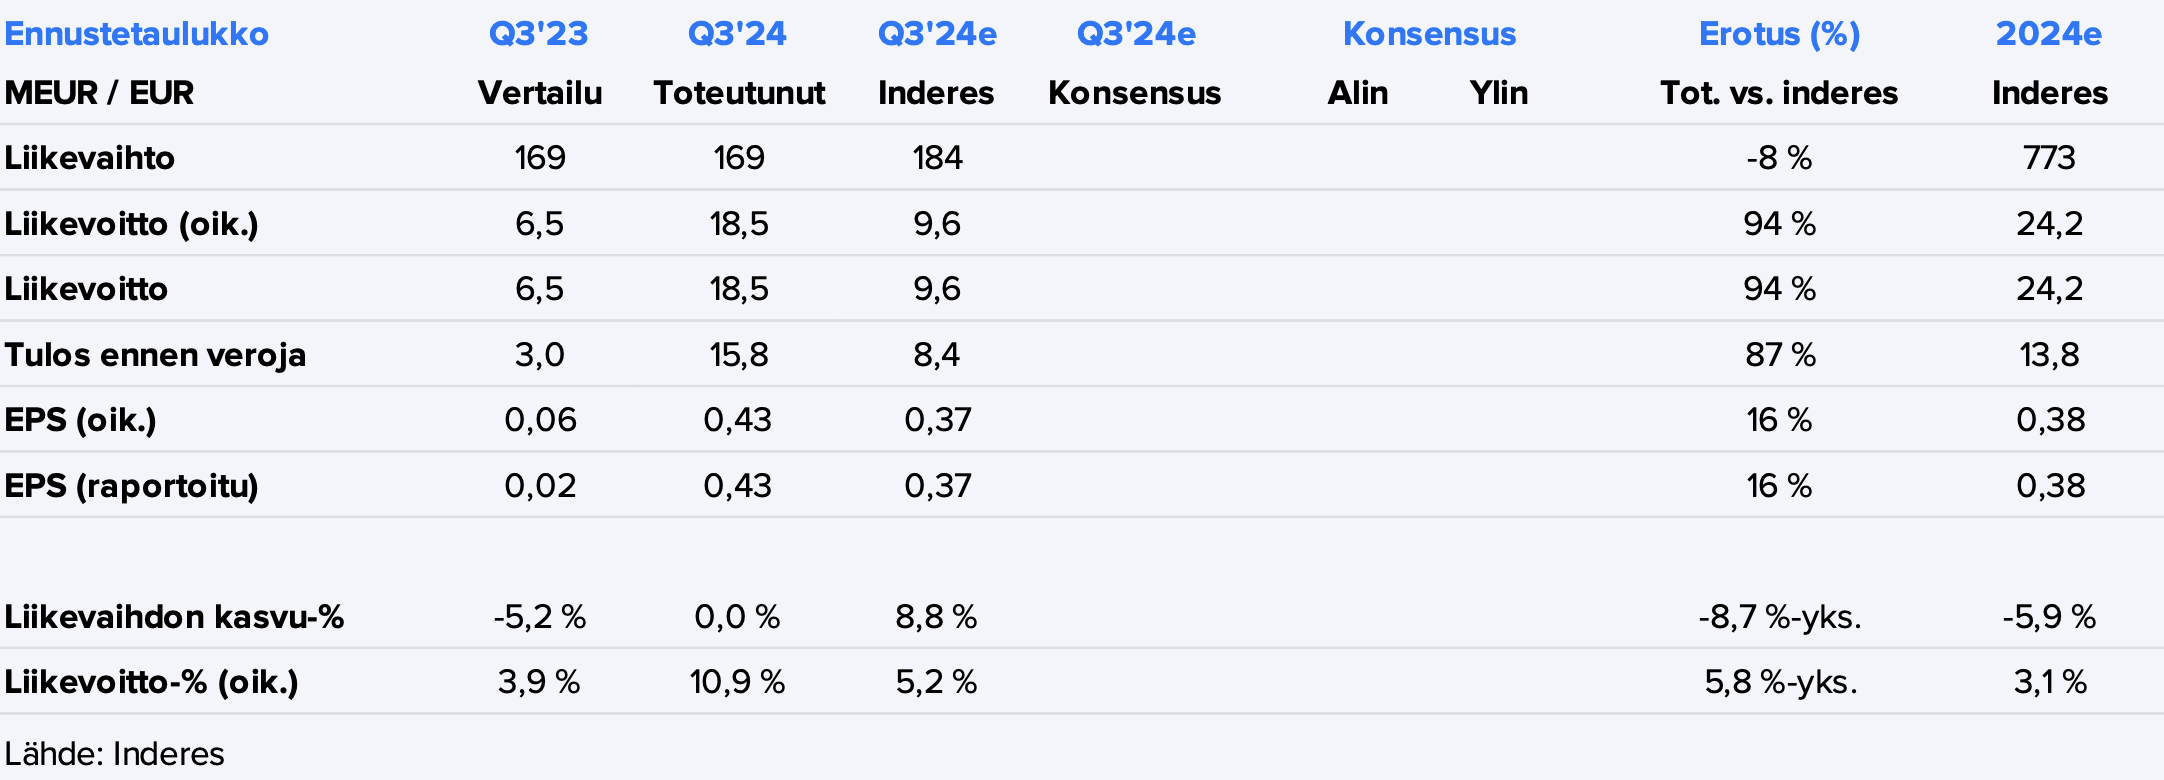The width and height of the screenshot is (2164, 780).
Task: Click the Ennustetaulukko table title
Action: pos(136,34)
